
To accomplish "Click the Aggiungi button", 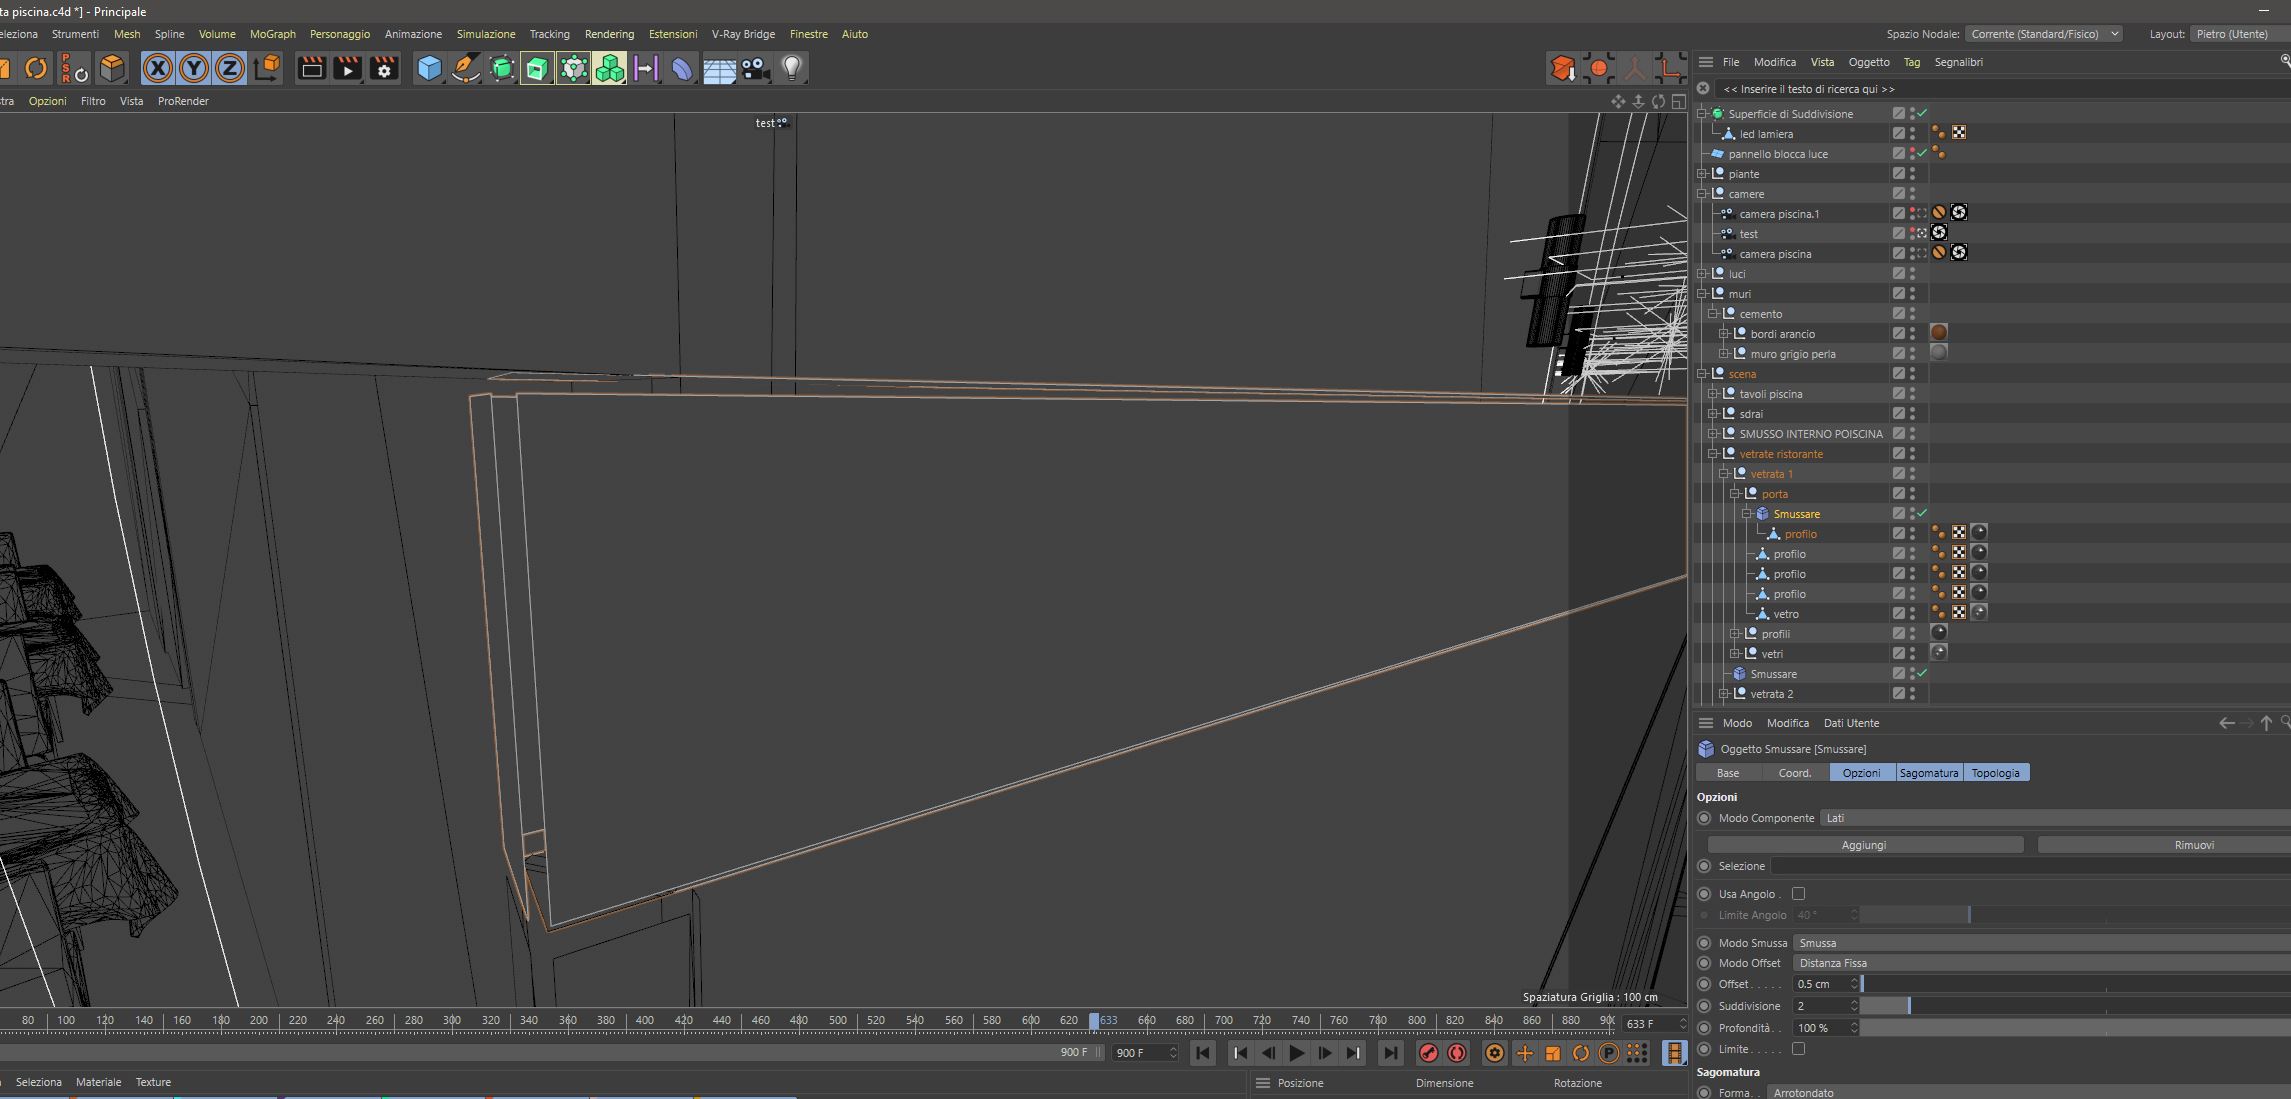I will click(1863, 845).
